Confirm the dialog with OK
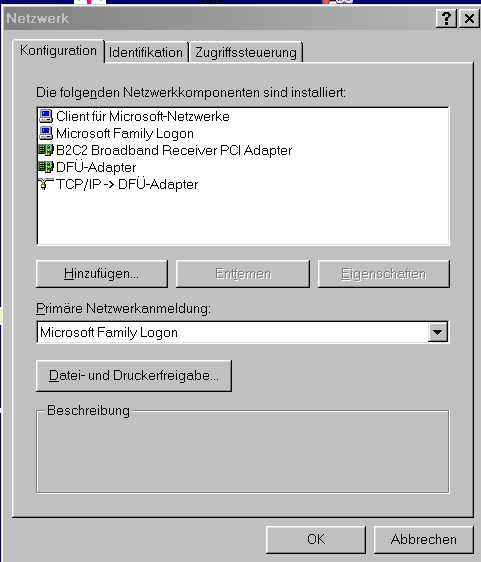481x562 pixels. point(316,539)
